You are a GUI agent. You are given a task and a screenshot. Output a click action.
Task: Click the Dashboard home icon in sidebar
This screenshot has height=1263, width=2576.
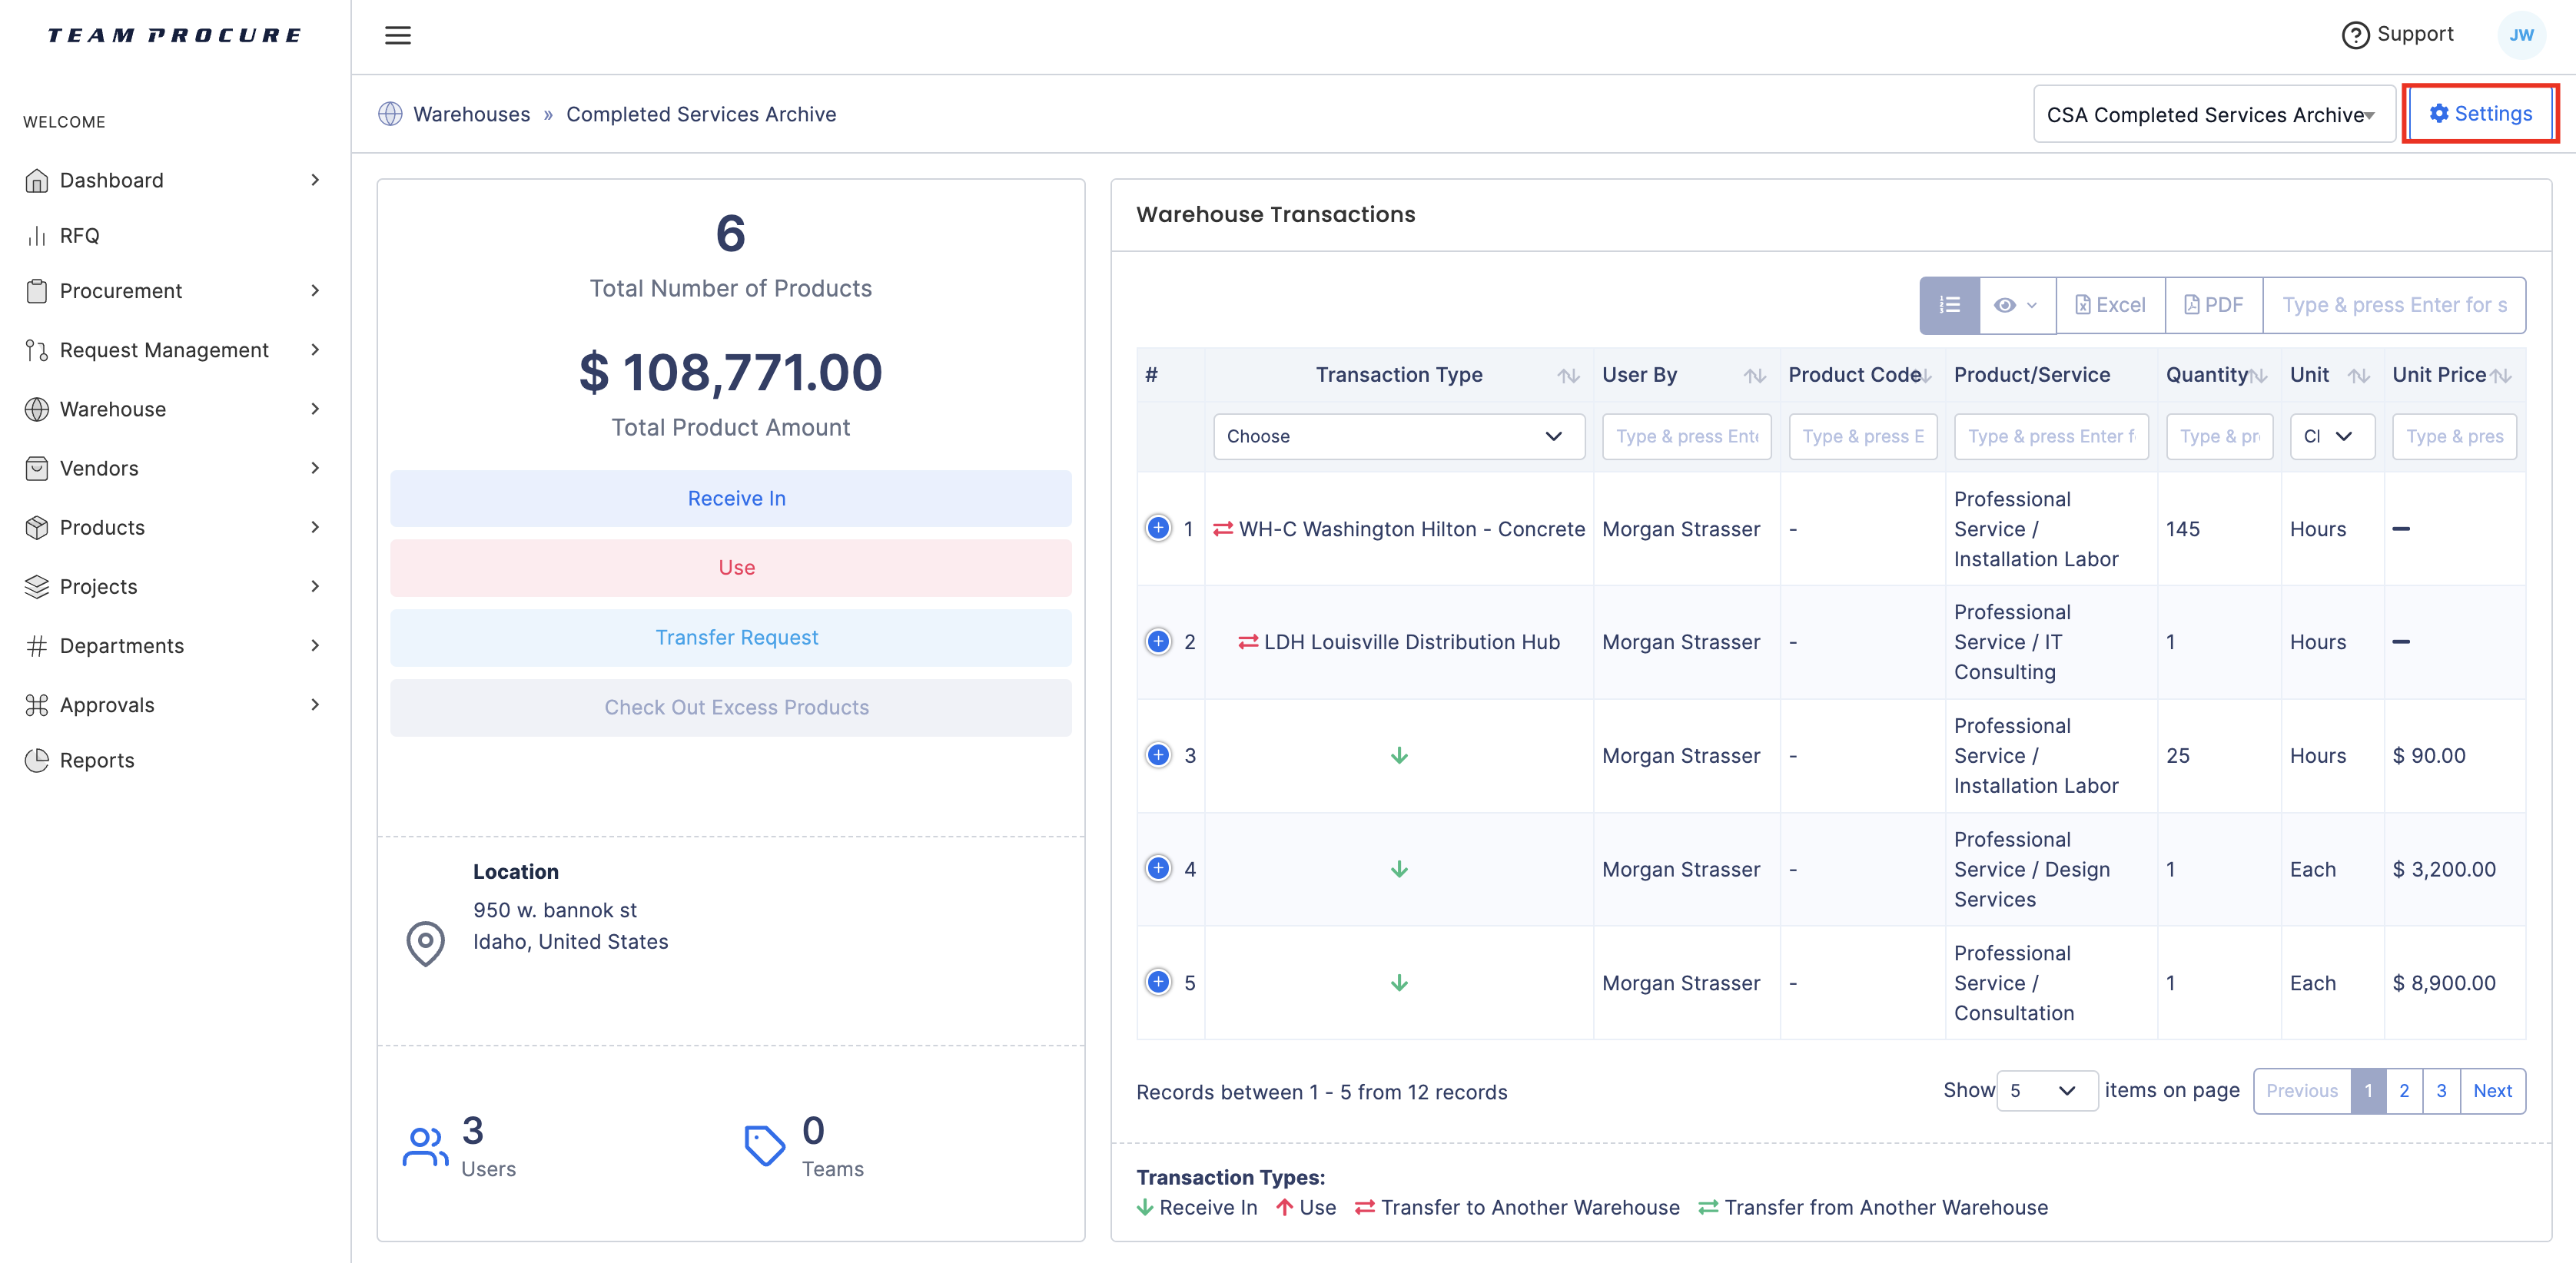point(37,180)
